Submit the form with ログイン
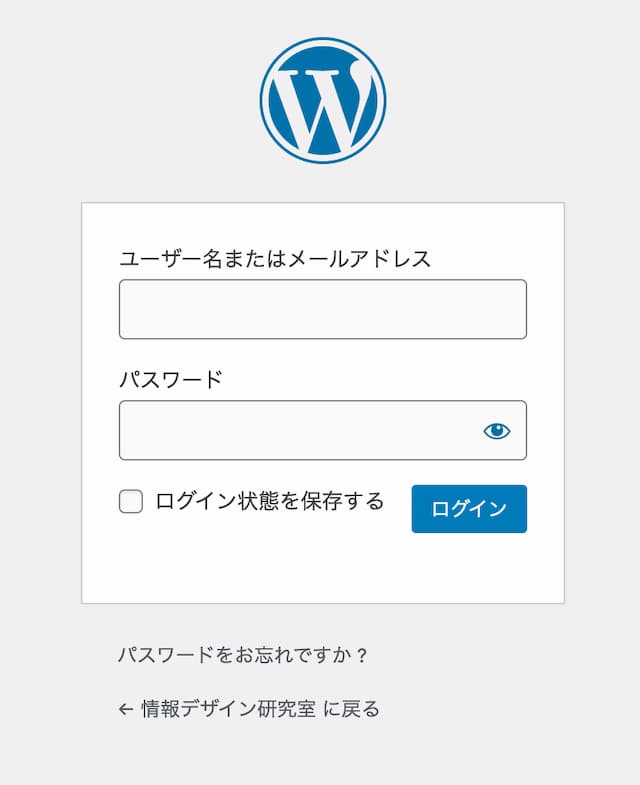The width and height of the screenshot is (640, 785). pos(469,509)
